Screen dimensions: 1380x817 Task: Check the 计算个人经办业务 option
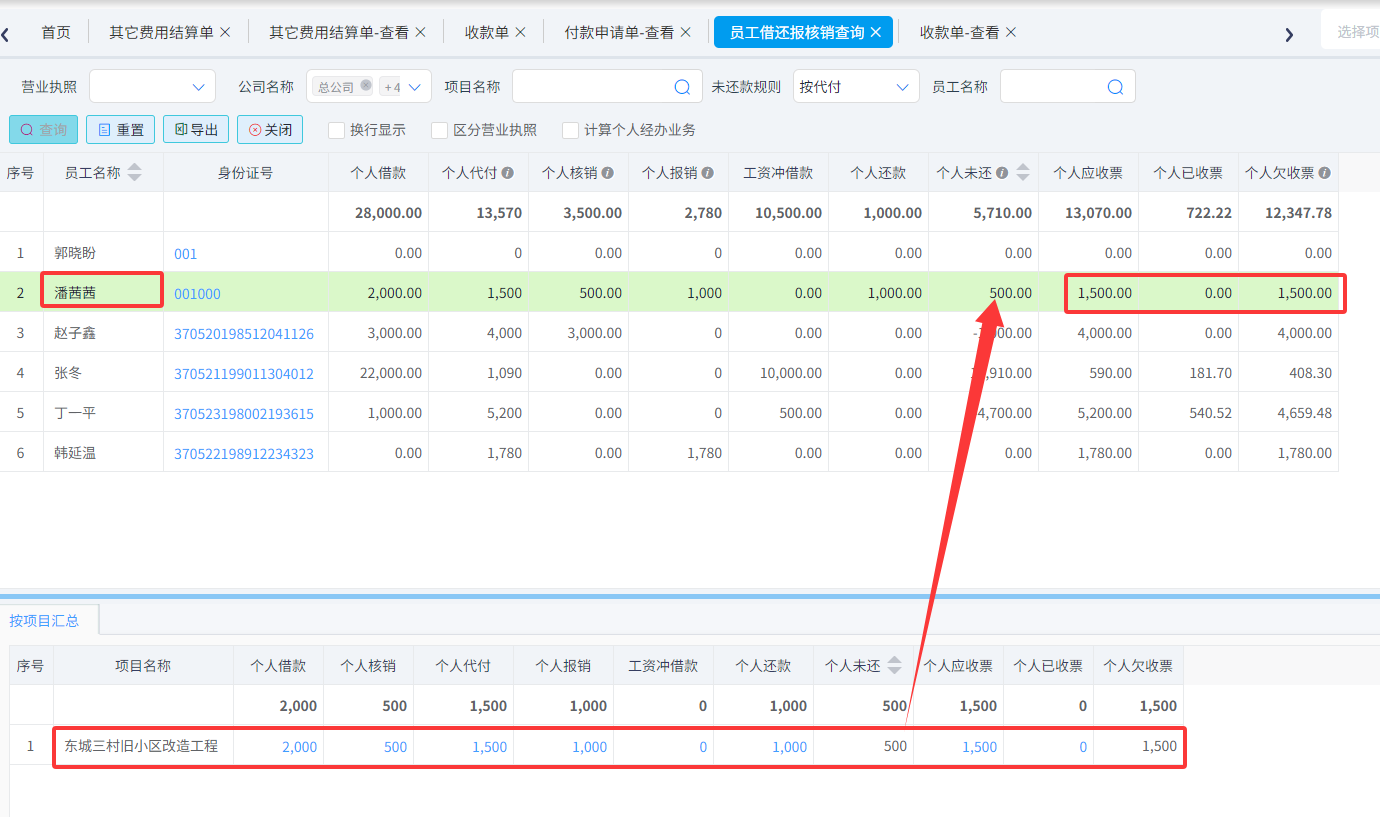570,130
